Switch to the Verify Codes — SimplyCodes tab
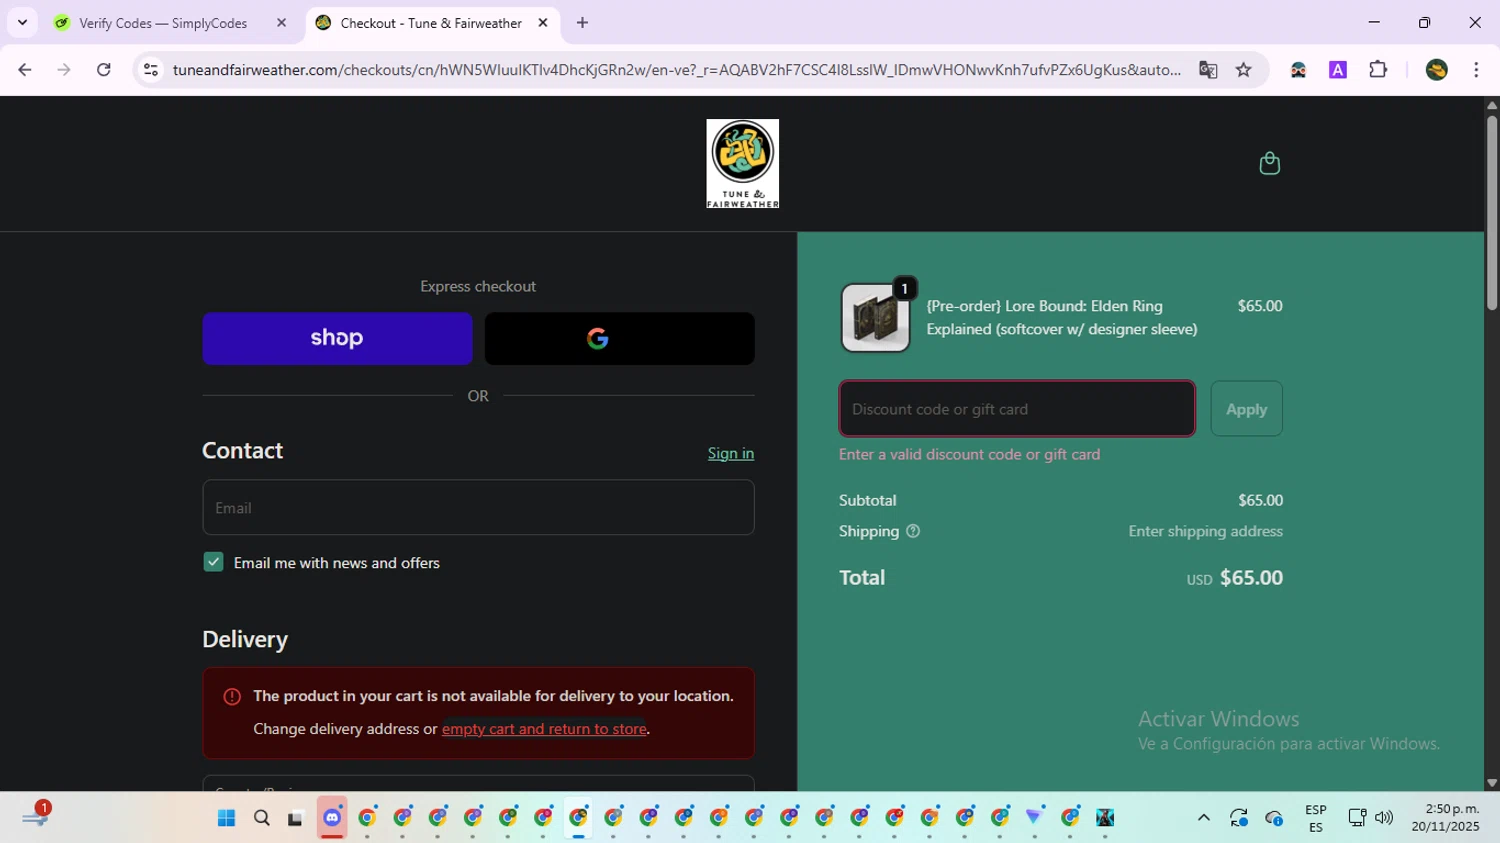This screenshot has height=843, width=1500. (x=163, y=23)
